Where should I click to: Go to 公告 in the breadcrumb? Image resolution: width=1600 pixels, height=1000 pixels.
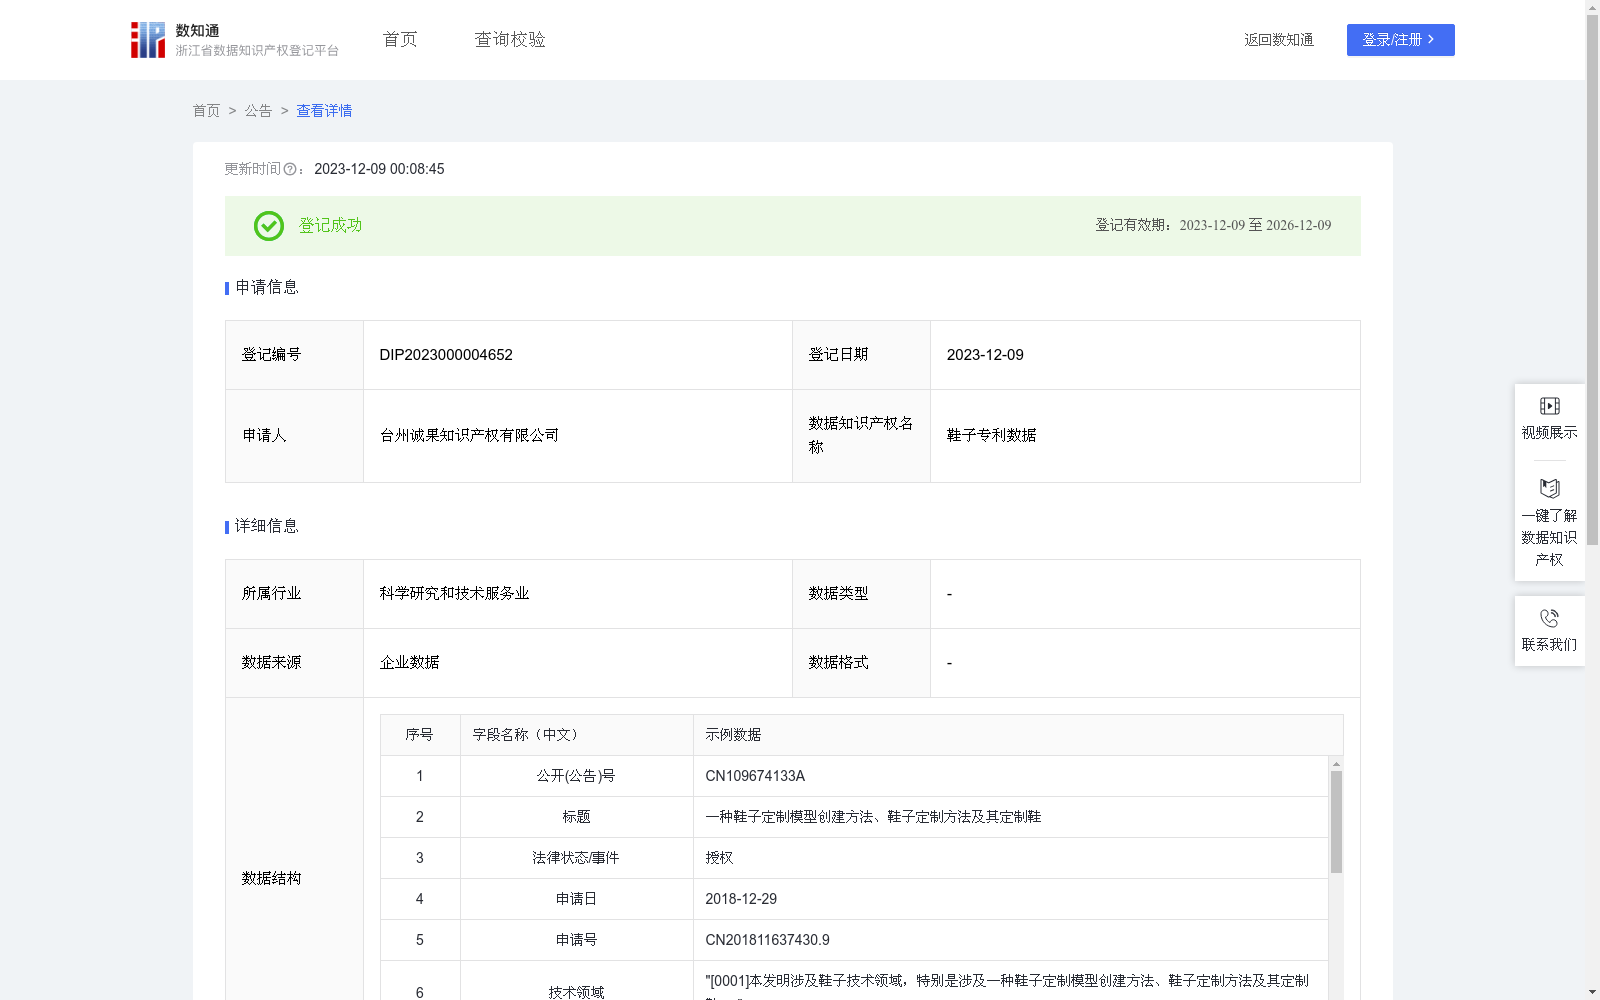tap(258, 111)
